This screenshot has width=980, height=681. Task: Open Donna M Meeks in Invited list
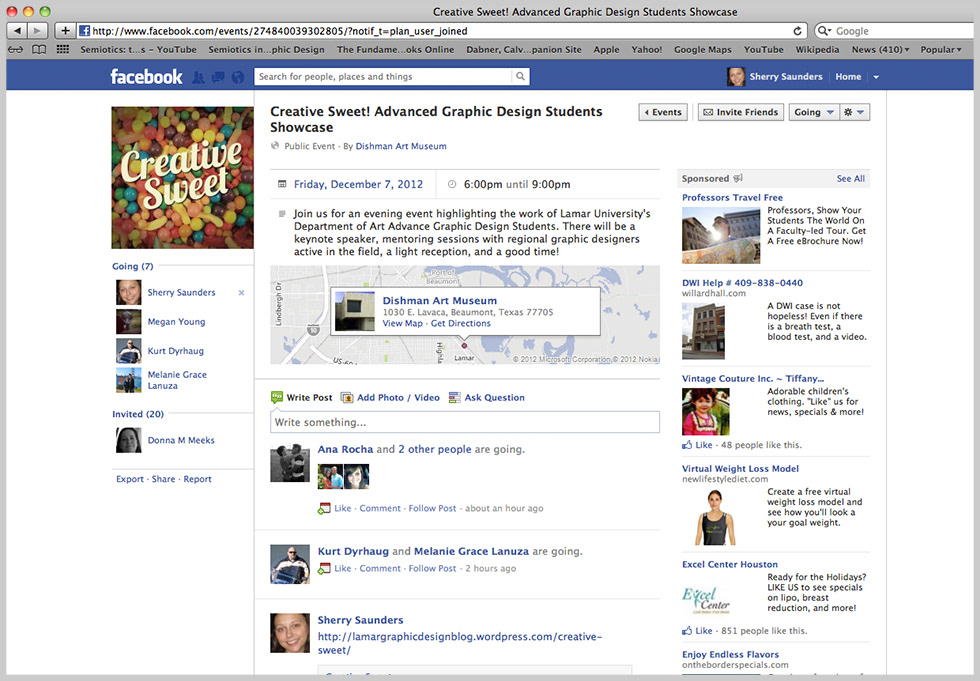181,440
